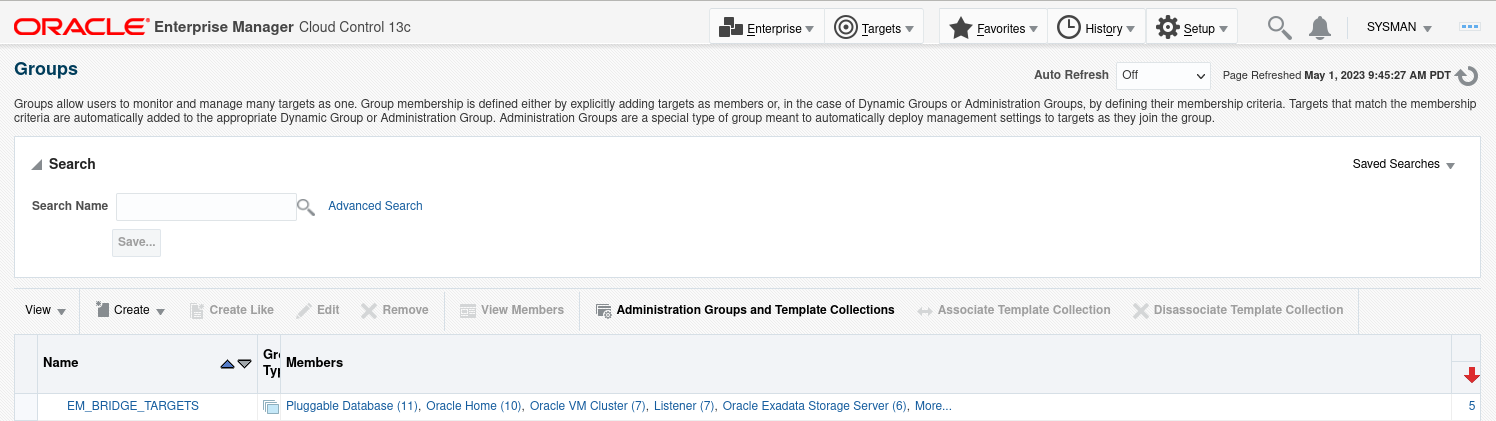This screenshot has height=421, width=1496.
Task: Open the notifications bell
Action: pos(1321,28)
